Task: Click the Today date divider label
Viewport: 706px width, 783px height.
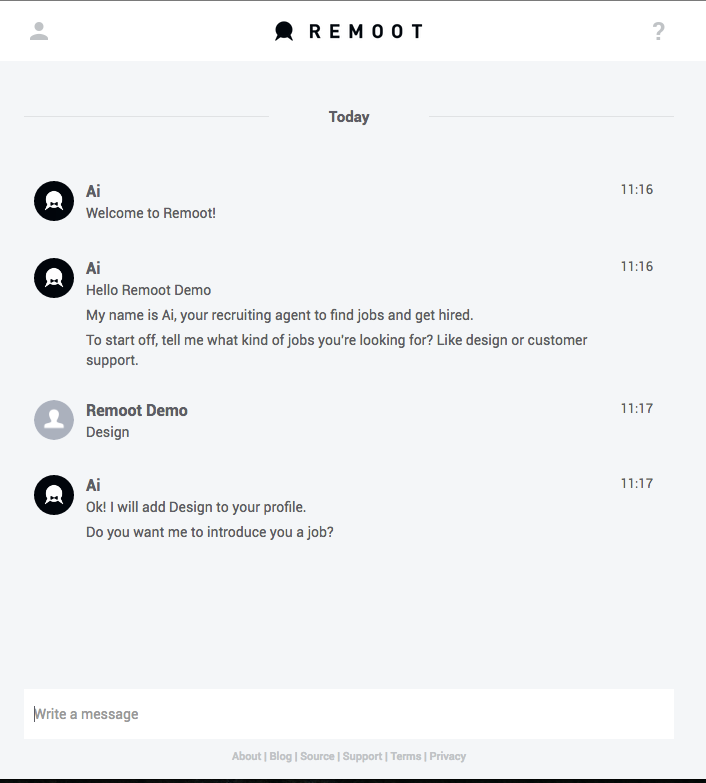Action: point(349,117)
